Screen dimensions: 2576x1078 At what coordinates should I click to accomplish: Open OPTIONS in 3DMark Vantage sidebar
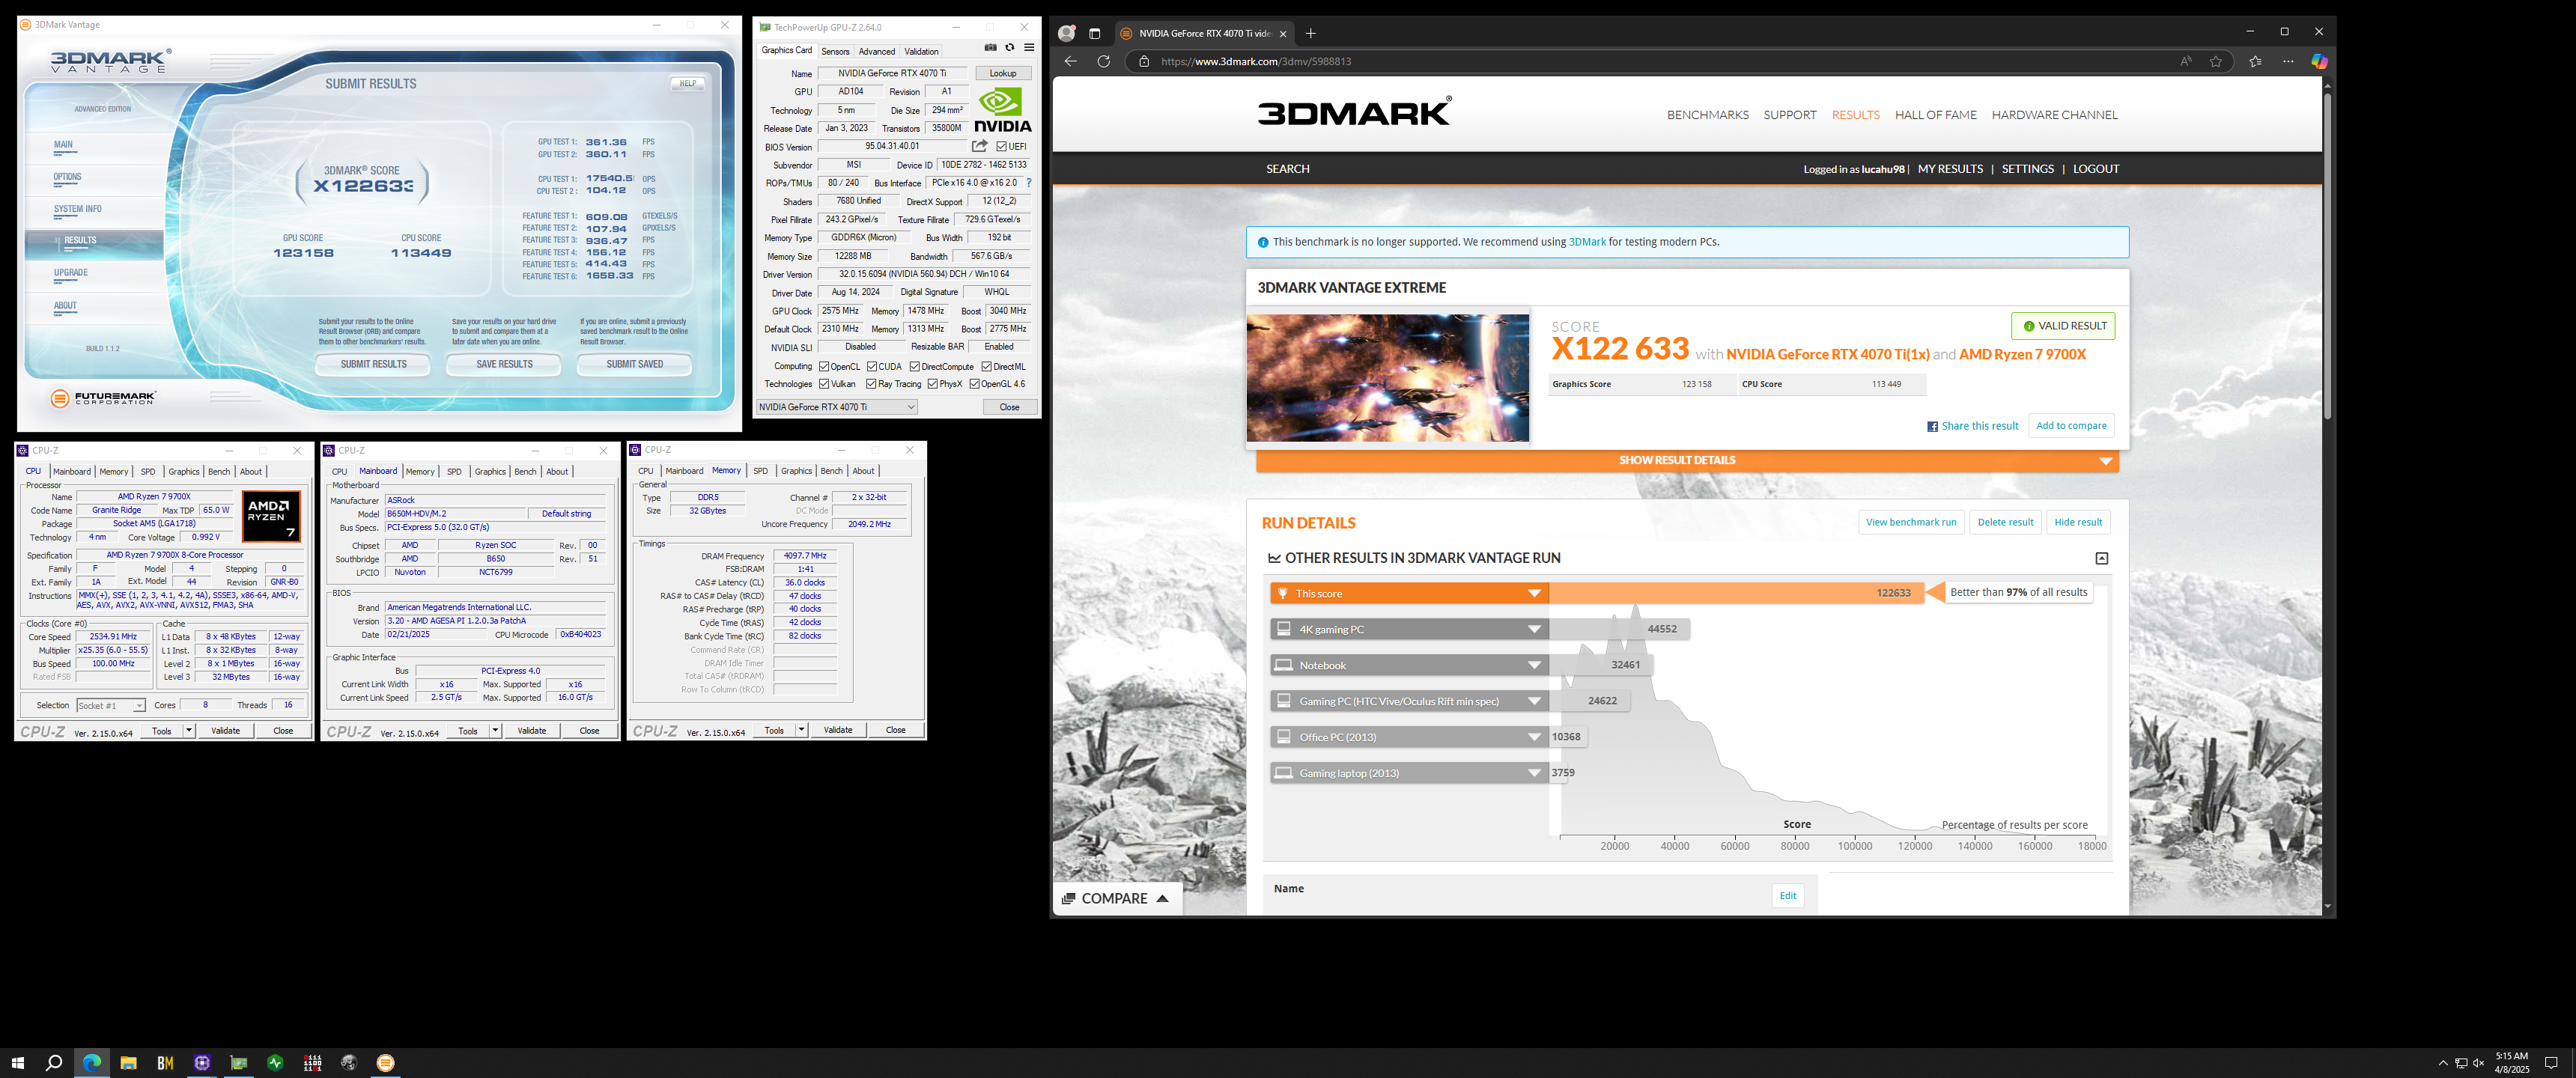[x=67, y=177]
